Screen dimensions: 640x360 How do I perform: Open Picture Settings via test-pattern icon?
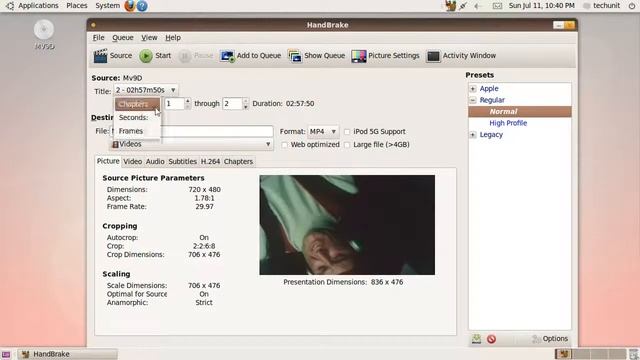[359, 56]
